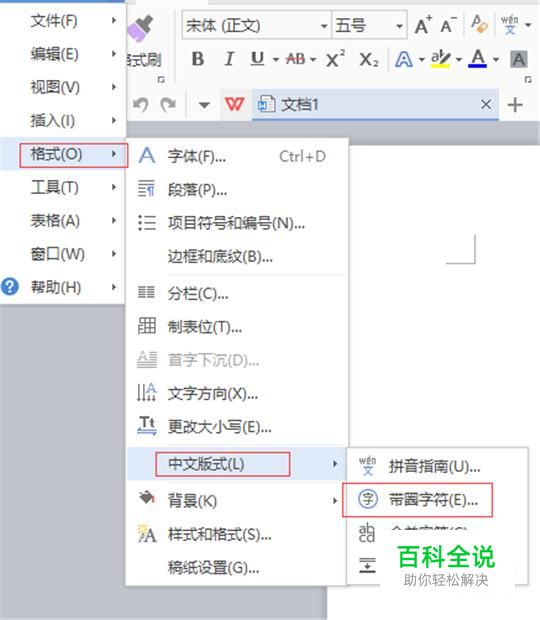The width and height of the screenshot is (540, 620).
Task: Expand strikethrough options dropdown arrow
Action: click(313, 60)
